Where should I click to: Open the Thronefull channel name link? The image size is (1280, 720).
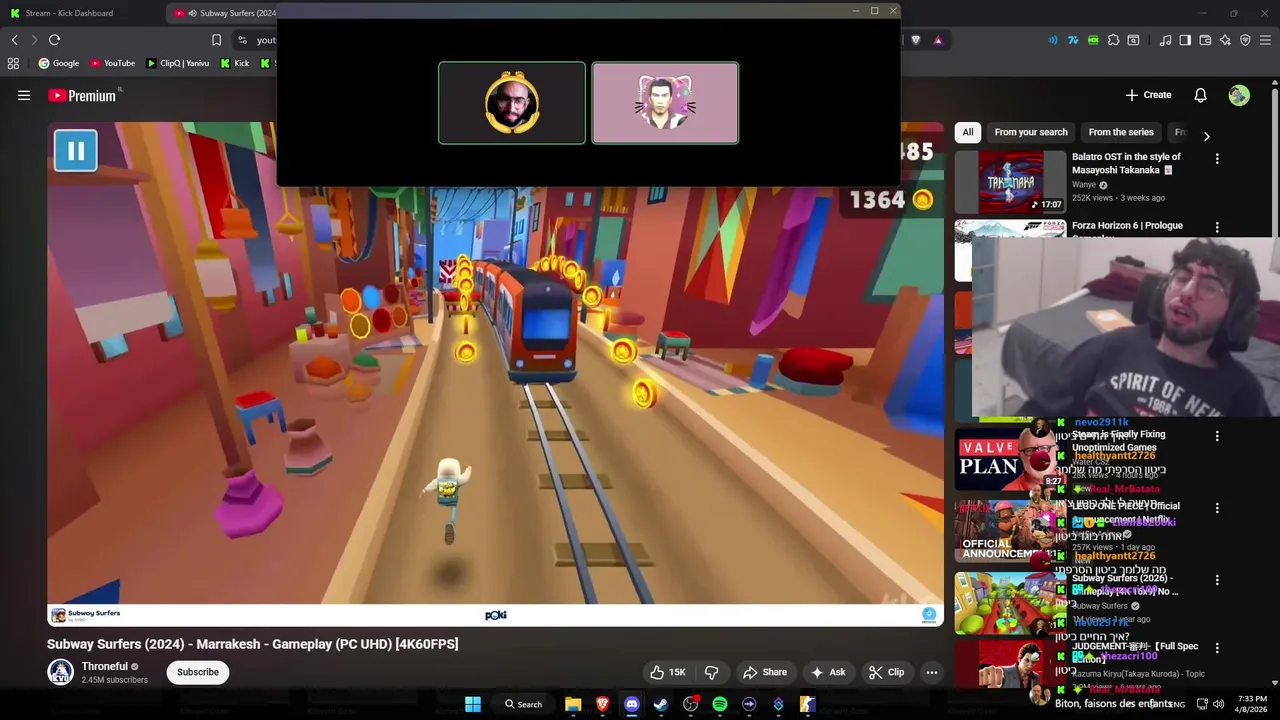coord(105,666)
